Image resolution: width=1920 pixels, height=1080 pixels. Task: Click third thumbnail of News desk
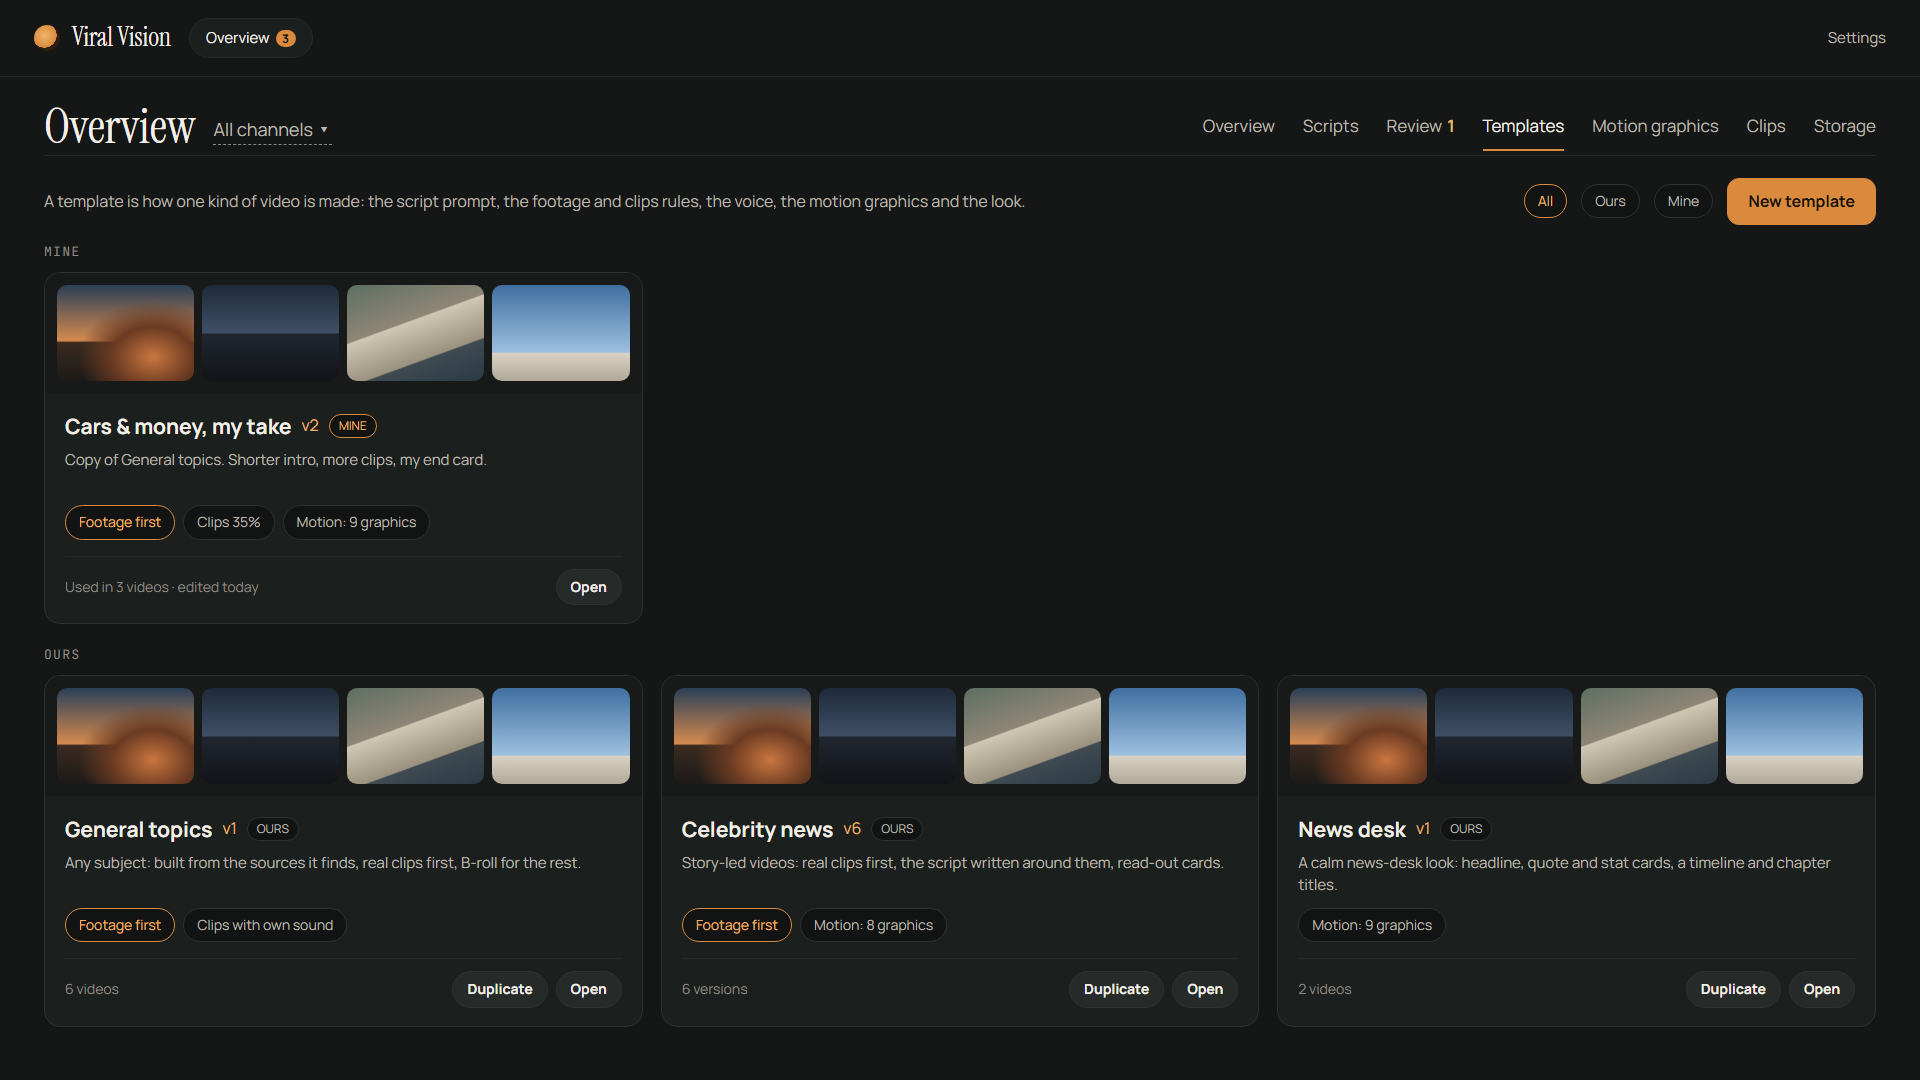1649,736
